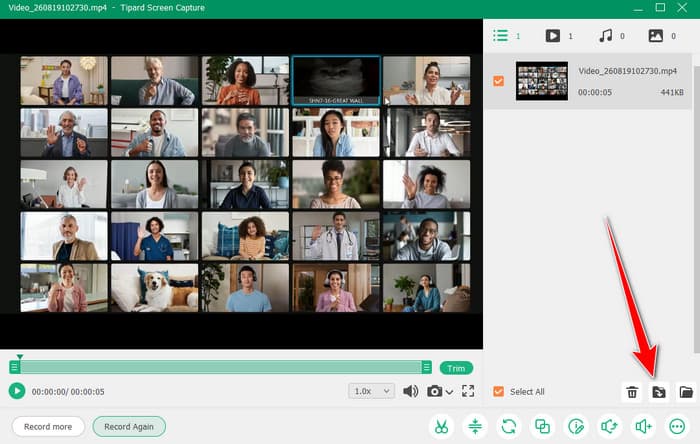The image size is (700, 444).
Task: Close the Tipard Screen Capture window
Action: pos(682,8)
